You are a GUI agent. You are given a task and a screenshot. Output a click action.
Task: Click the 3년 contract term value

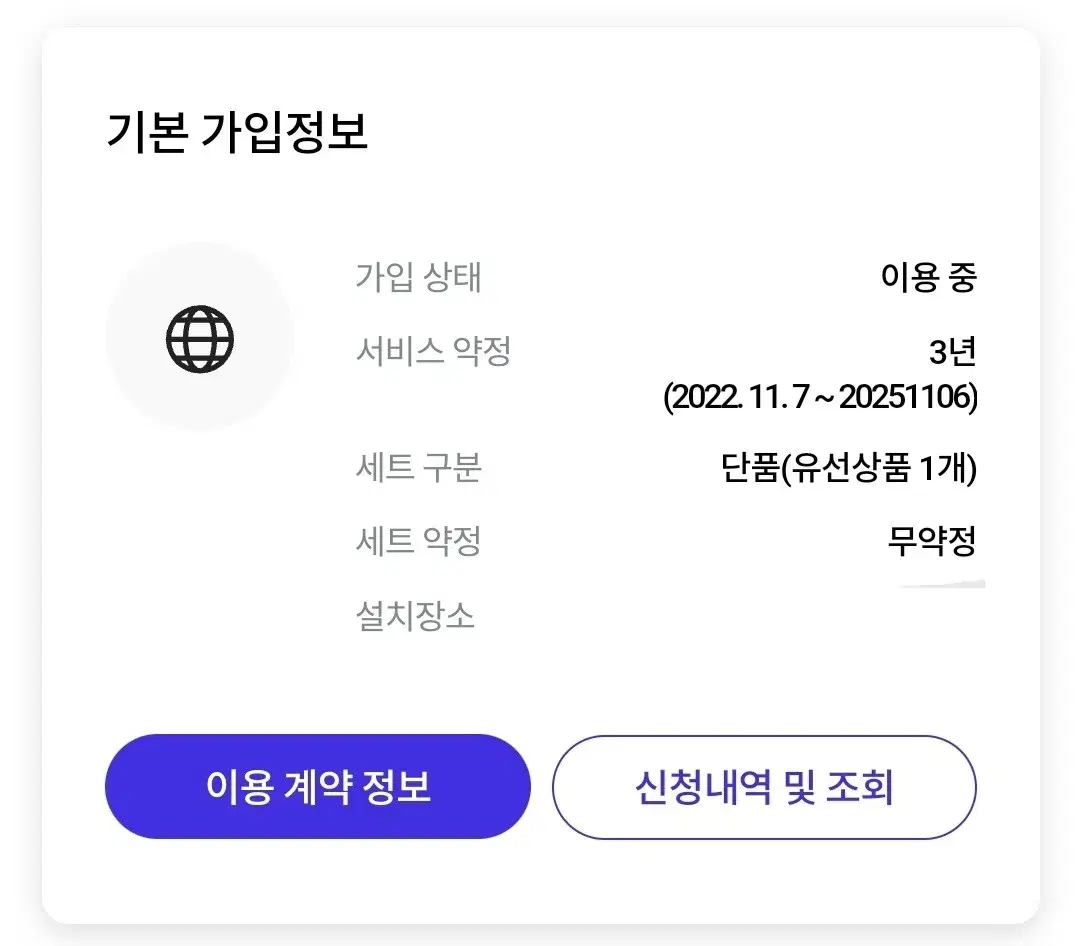point(953,351)
